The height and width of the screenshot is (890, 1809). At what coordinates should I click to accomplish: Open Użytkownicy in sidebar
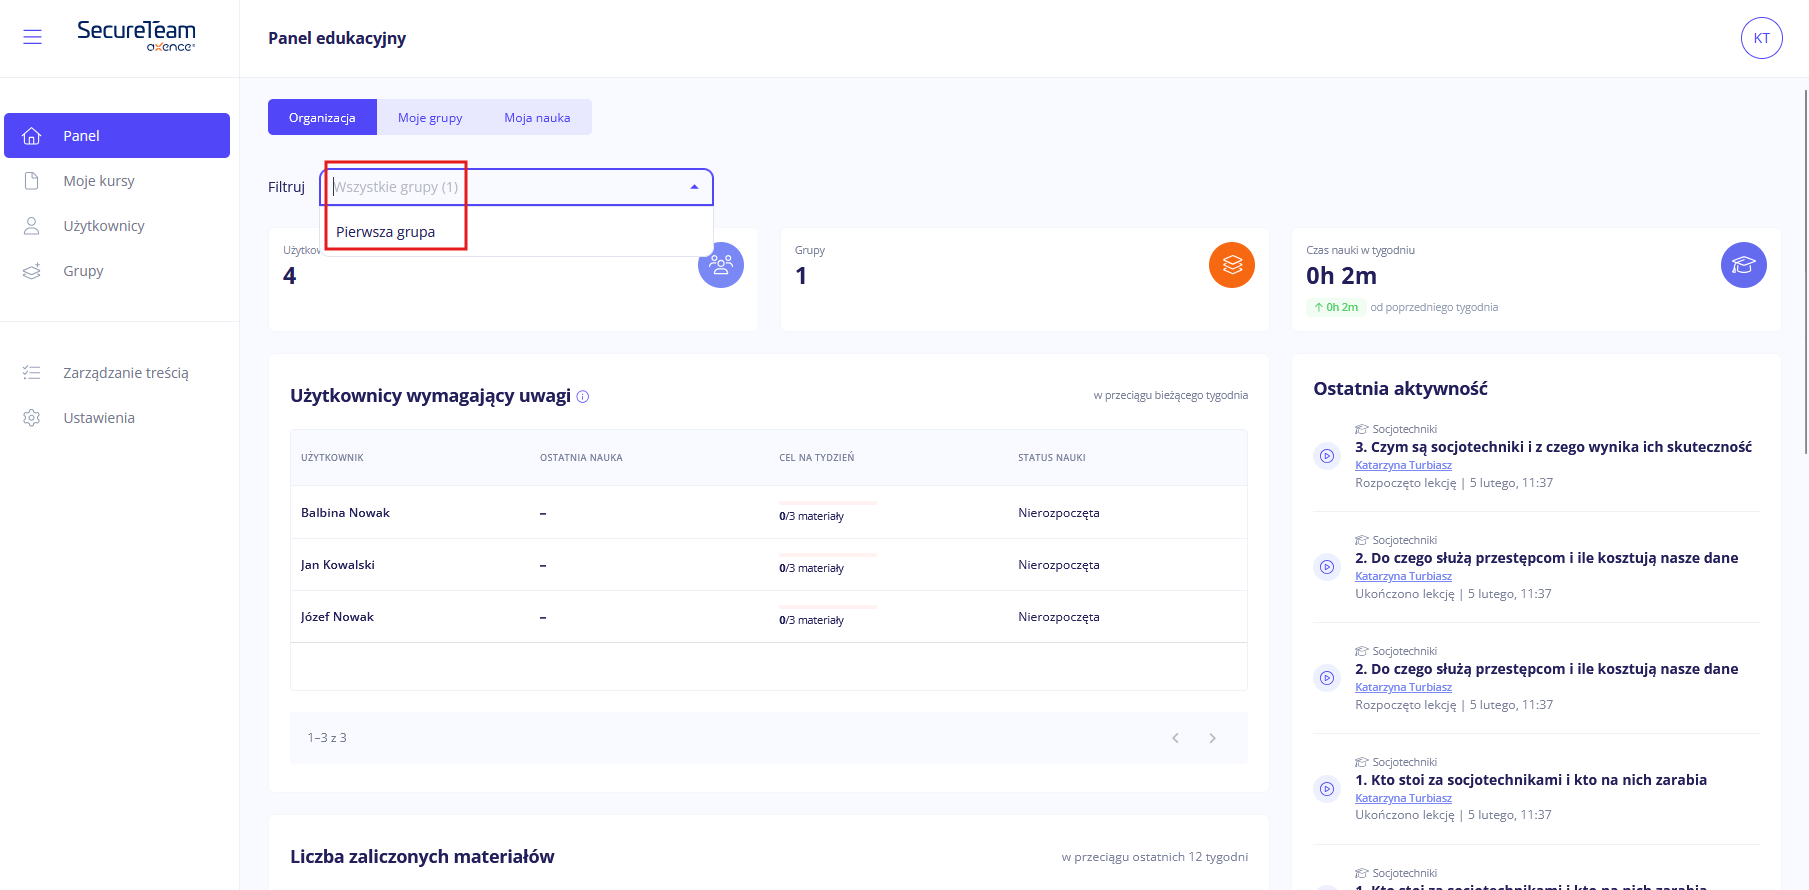[x=104, y=226]
